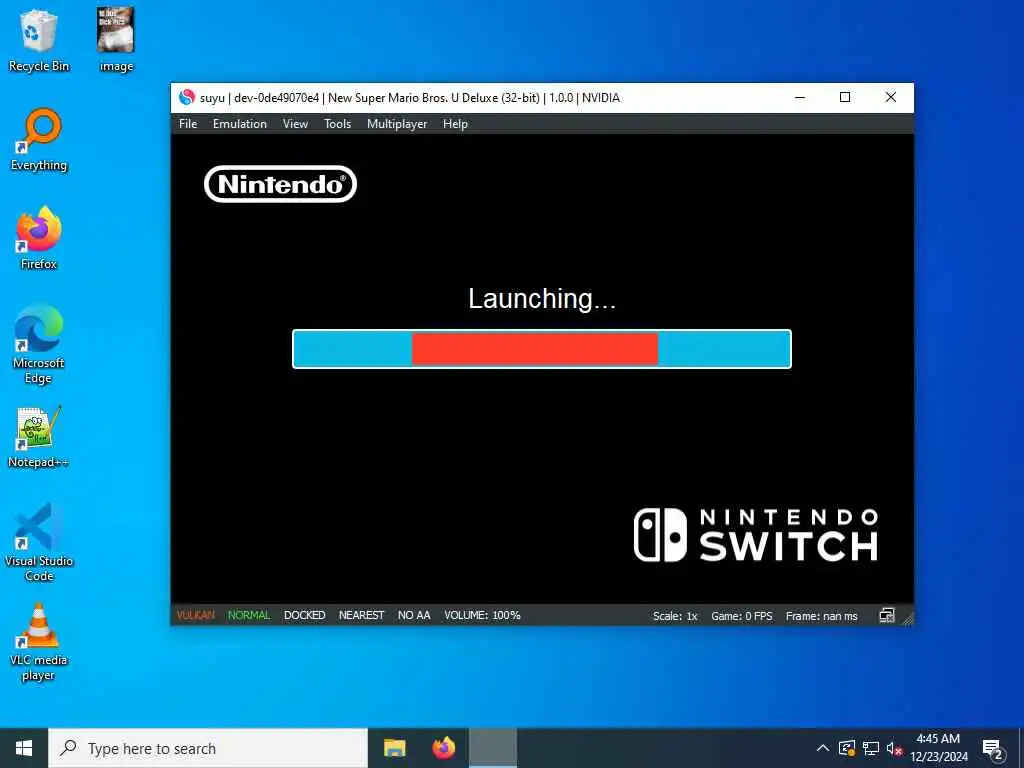Click the security warning tray icon
This screenshot has width=1024, height=768.
pyautogui.click(x=847, y=748)
